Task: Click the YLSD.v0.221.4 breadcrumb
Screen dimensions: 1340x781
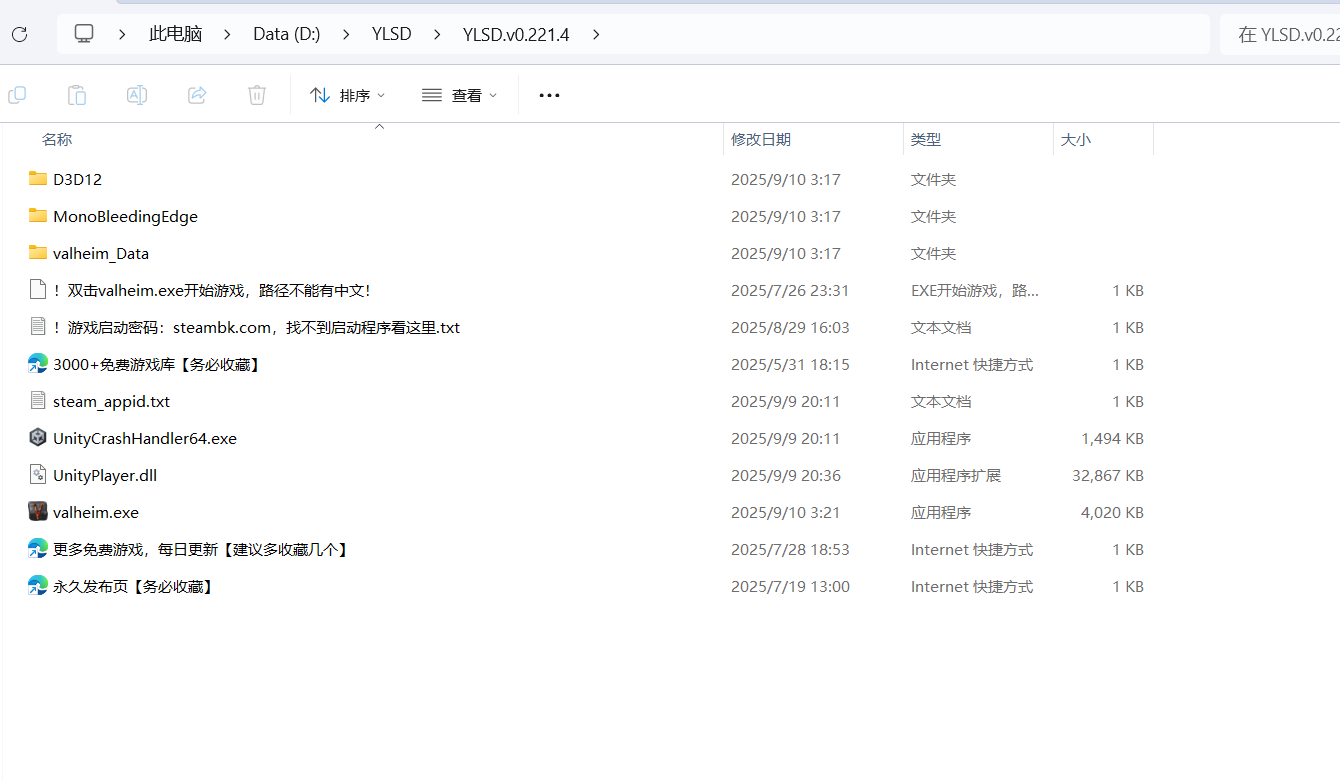Action: pyautogui.click(x=516, y=34)
